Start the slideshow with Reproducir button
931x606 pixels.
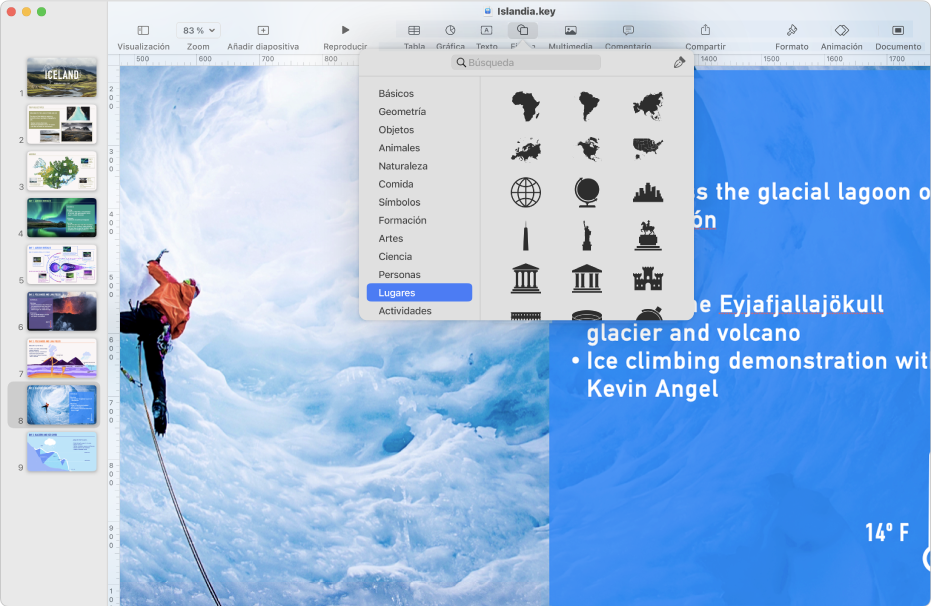point(346,30)
